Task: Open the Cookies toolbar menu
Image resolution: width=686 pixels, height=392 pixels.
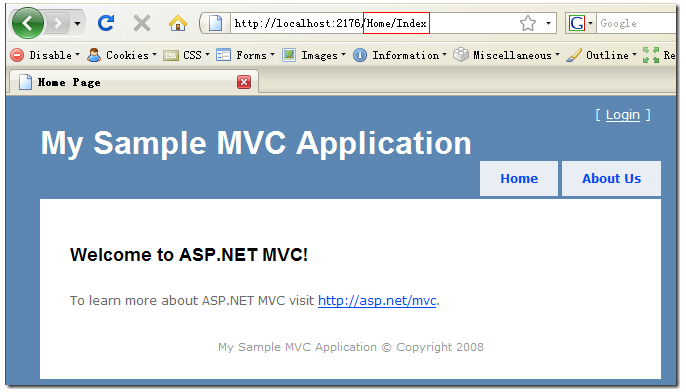Action: click(122, 55)
